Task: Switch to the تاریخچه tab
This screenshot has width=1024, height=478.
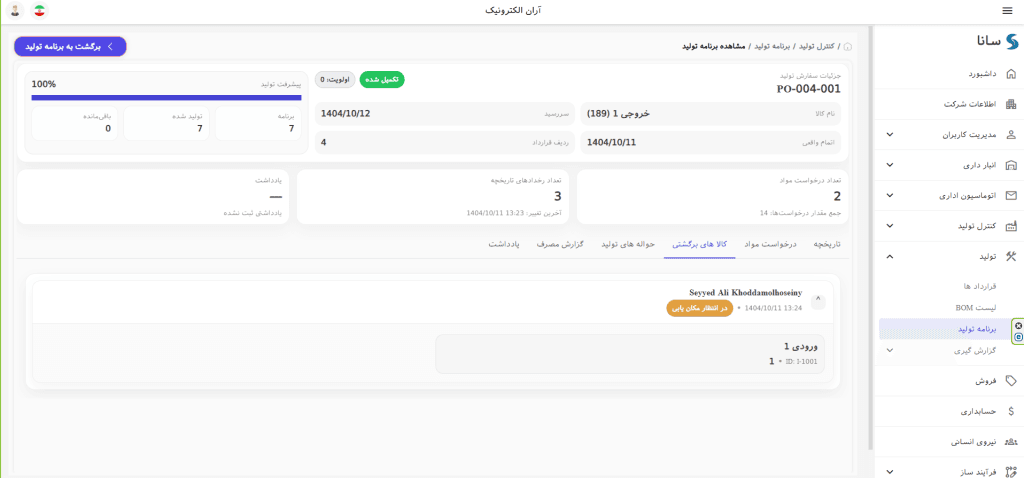Action: 827,245
